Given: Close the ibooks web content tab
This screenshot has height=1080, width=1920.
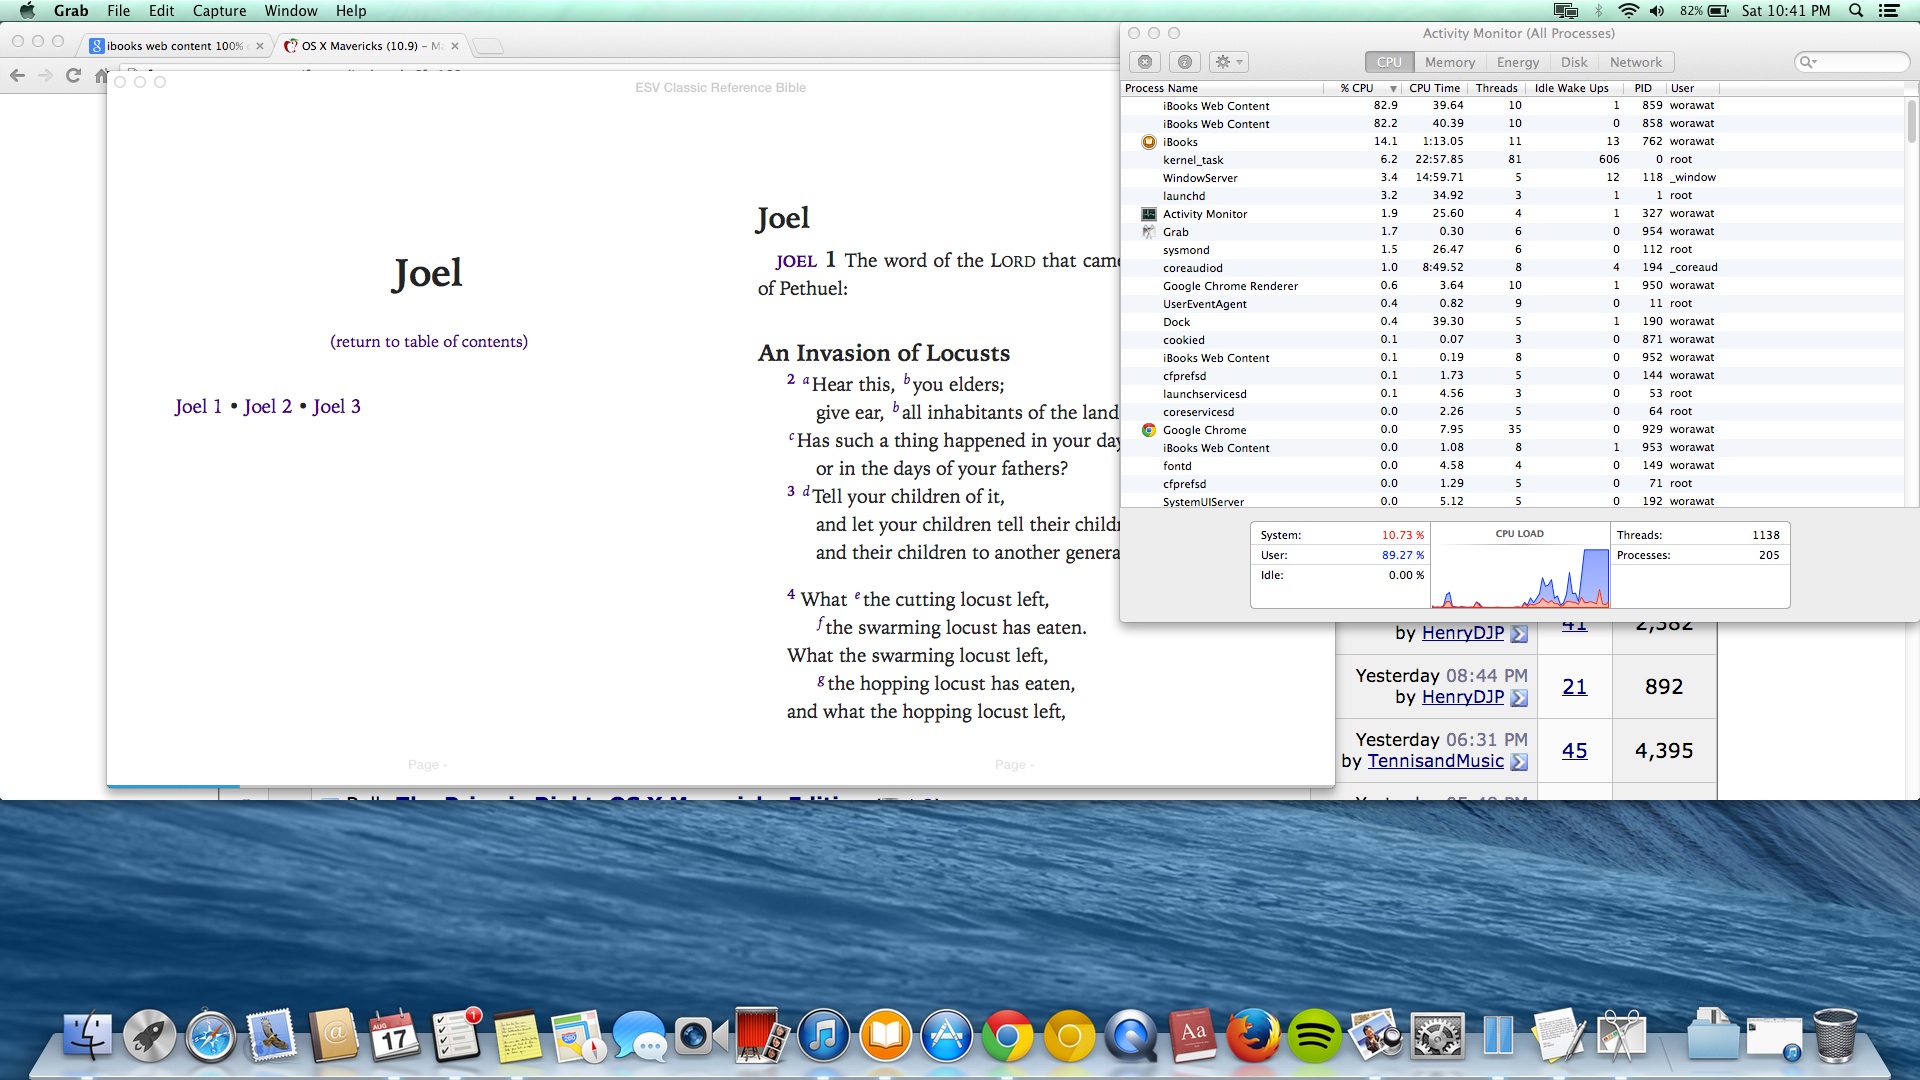Looking at the screenshot, I should tap(260, 46).
